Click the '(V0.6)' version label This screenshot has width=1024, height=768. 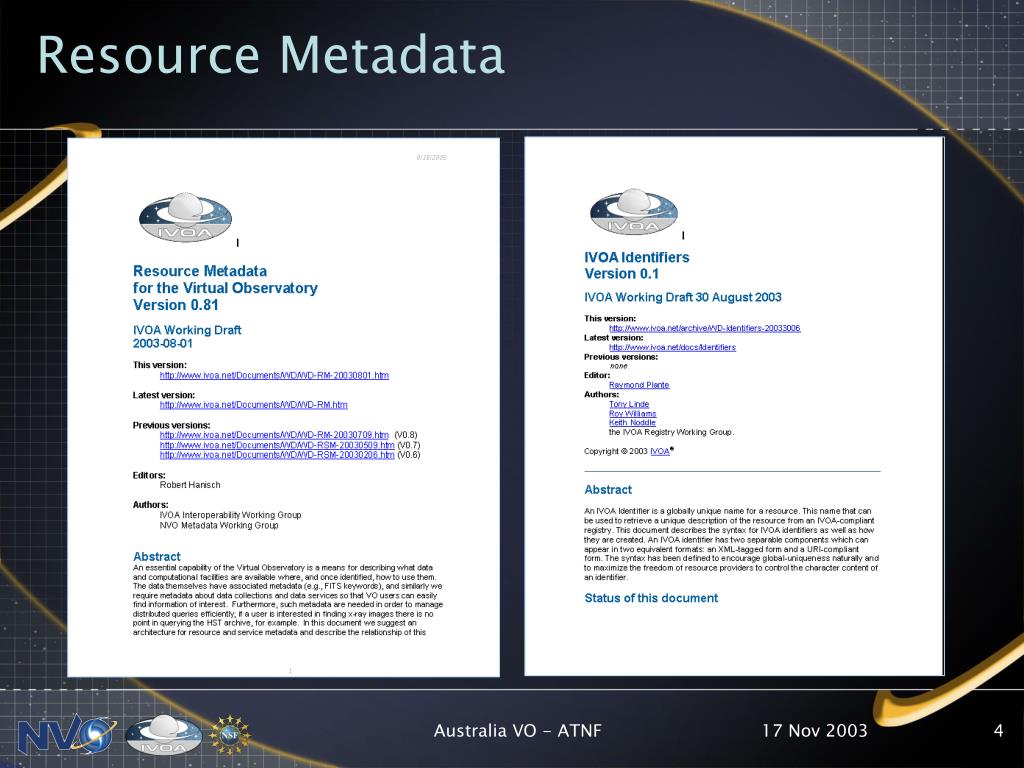click(x=409, y=455)
